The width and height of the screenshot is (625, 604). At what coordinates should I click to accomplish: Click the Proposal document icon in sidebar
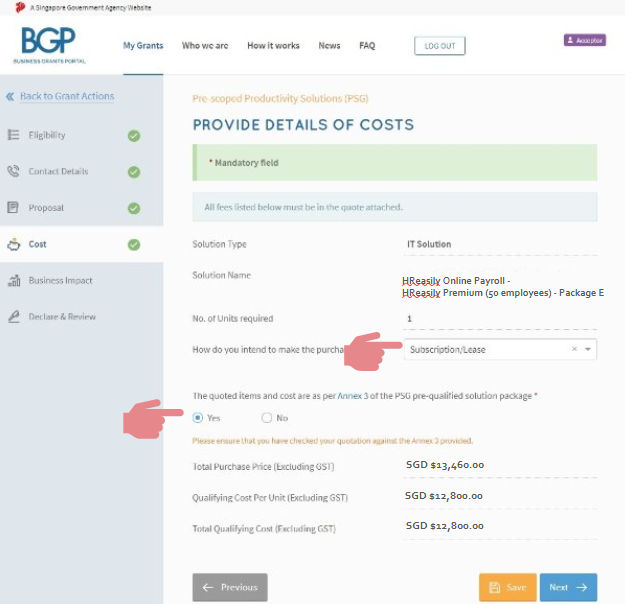tap(13, 208)
